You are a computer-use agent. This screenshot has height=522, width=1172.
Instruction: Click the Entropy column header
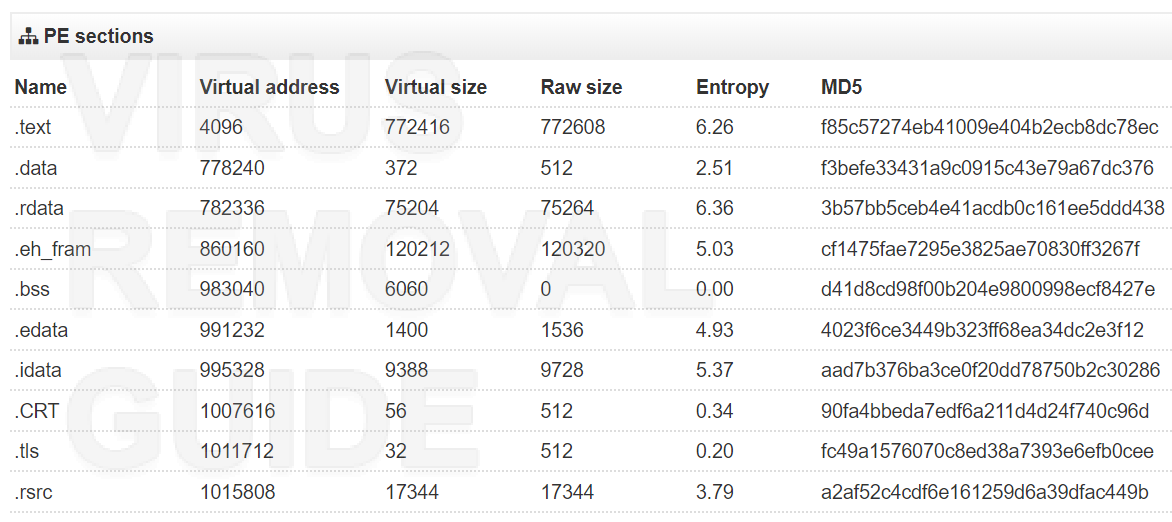[x=732, y=87]
